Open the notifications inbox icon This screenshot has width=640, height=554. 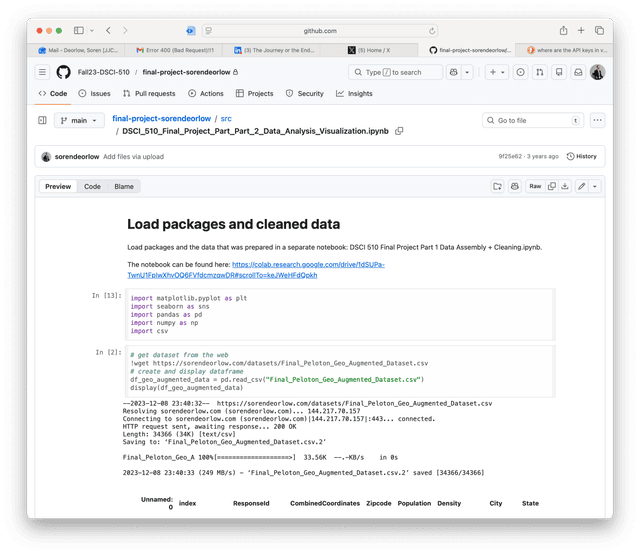(577, 72)
